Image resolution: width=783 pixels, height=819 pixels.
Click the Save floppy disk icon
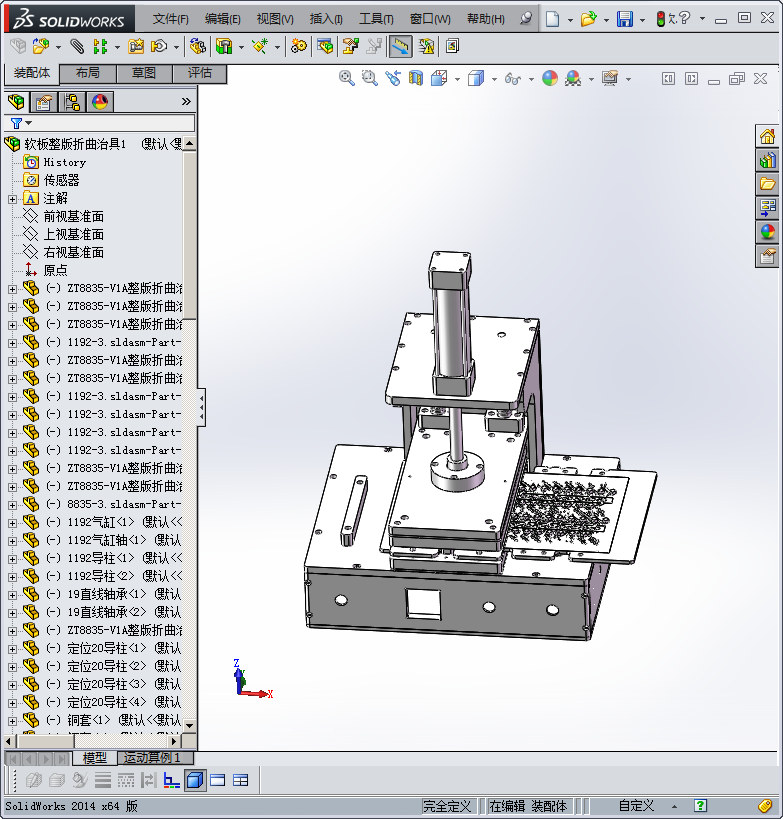tap(625, 19)
